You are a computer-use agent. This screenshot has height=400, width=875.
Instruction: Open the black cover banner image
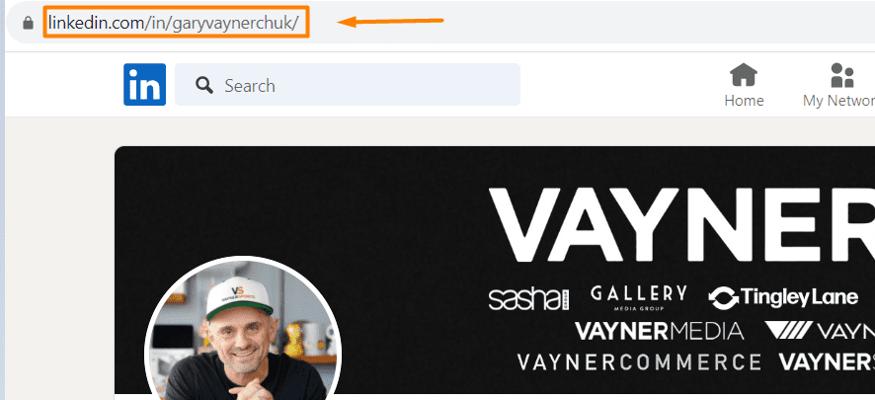(x=494, y=273)
